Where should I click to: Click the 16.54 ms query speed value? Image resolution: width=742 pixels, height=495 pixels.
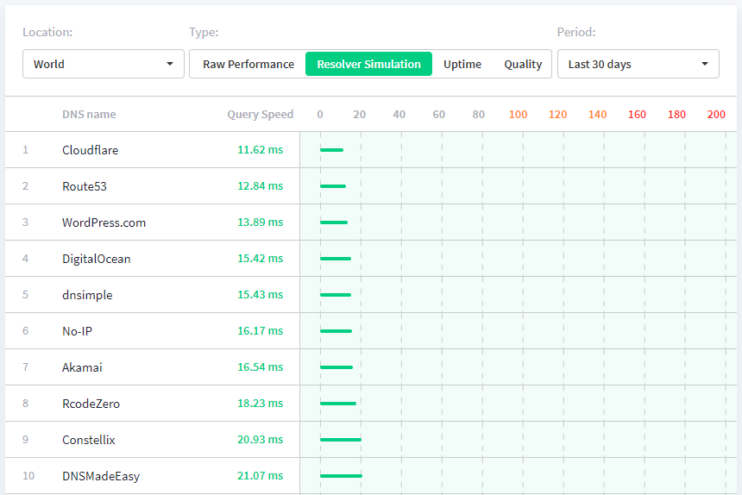260,367
